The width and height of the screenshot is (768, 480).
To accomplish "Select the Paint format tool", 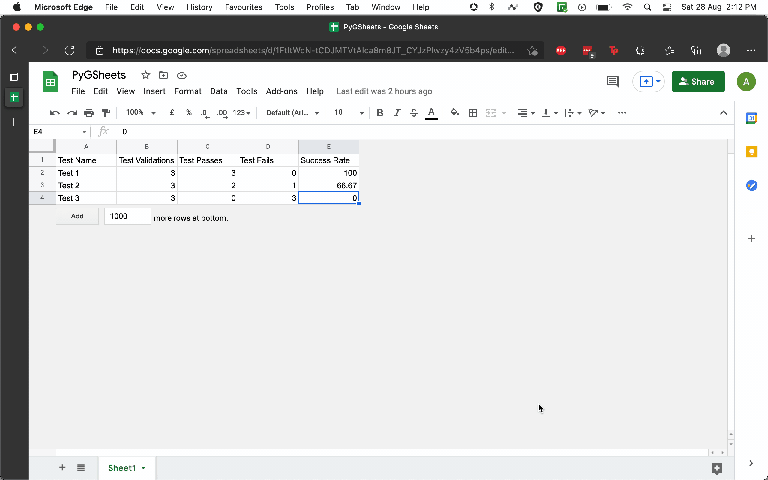I will [105, 113].
